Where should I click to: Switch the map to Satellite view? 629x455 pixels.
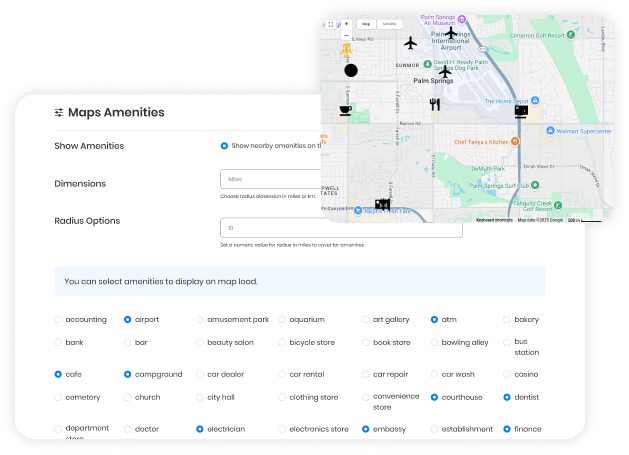[390, 24]
